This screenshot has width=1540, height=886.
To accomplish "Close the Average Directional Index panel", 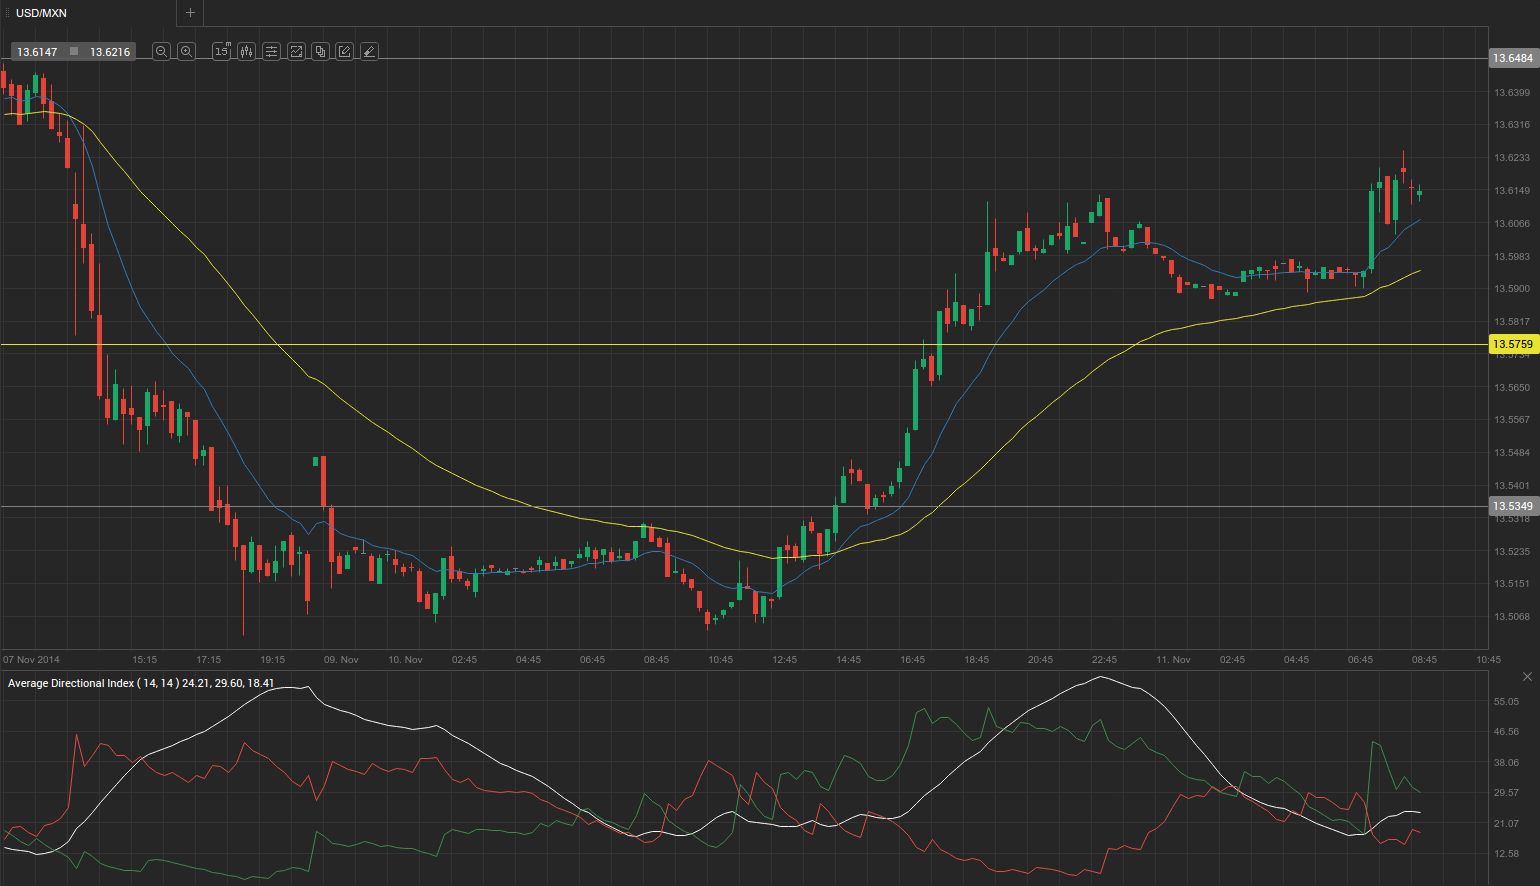I will click(1527, 677).
